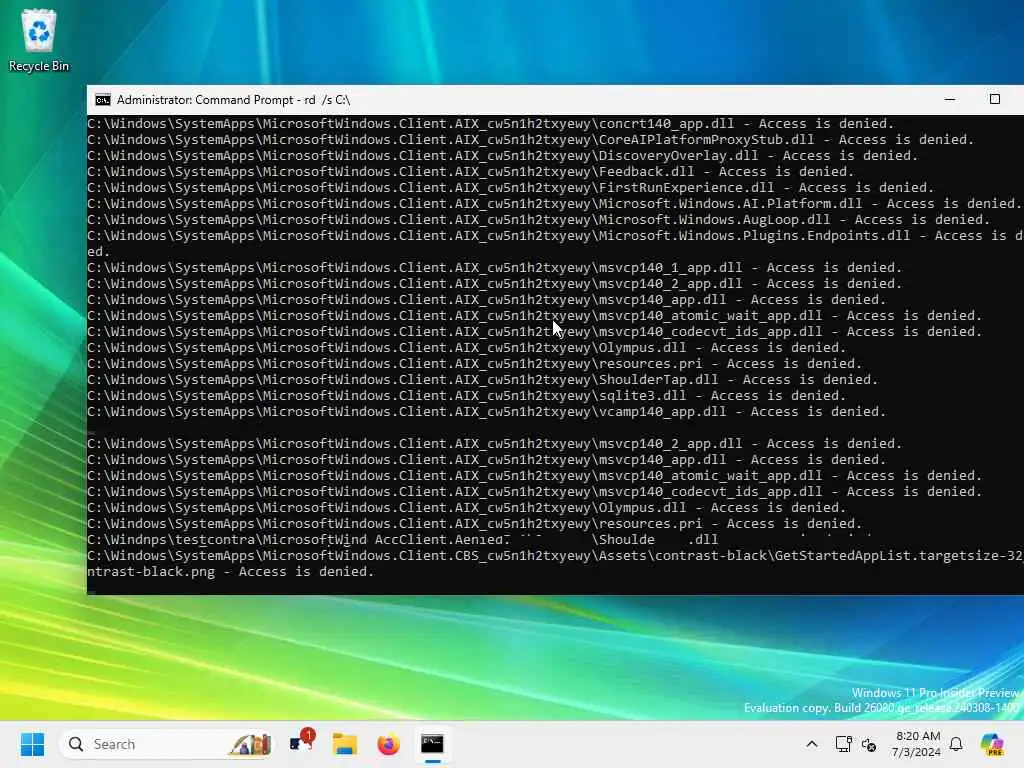Open Copilot preview icon in taskbar
Viewport: 1024px width, 768px height.
[x=992, y=744]
